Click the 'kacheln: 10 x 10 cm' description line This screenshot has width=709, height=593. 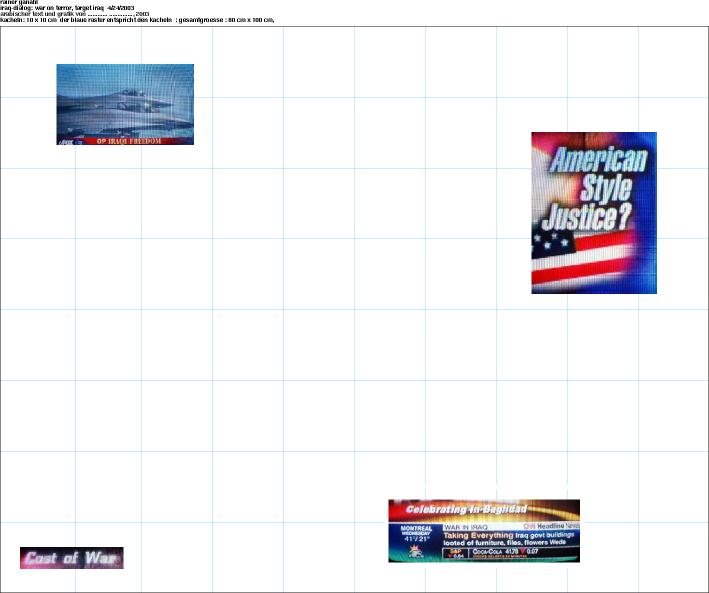pos(150,20)
